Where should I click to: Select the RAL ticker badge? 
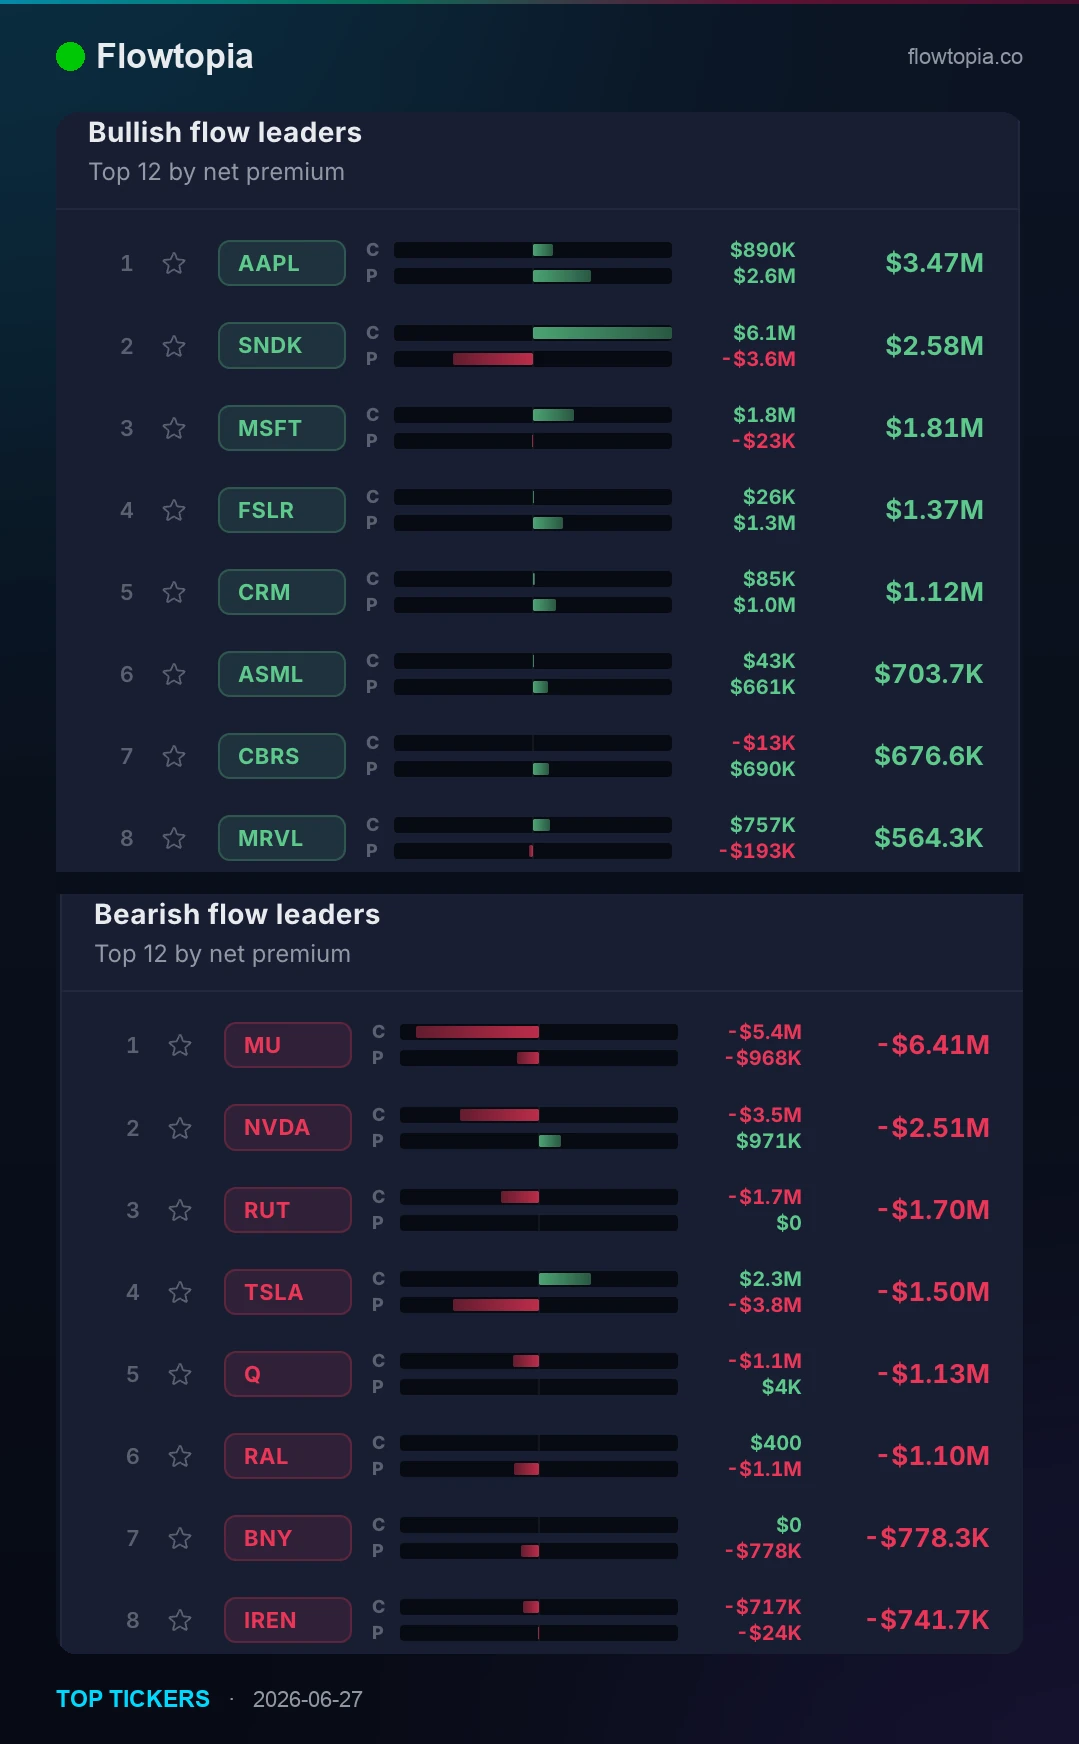click(x=288, y=1456)
